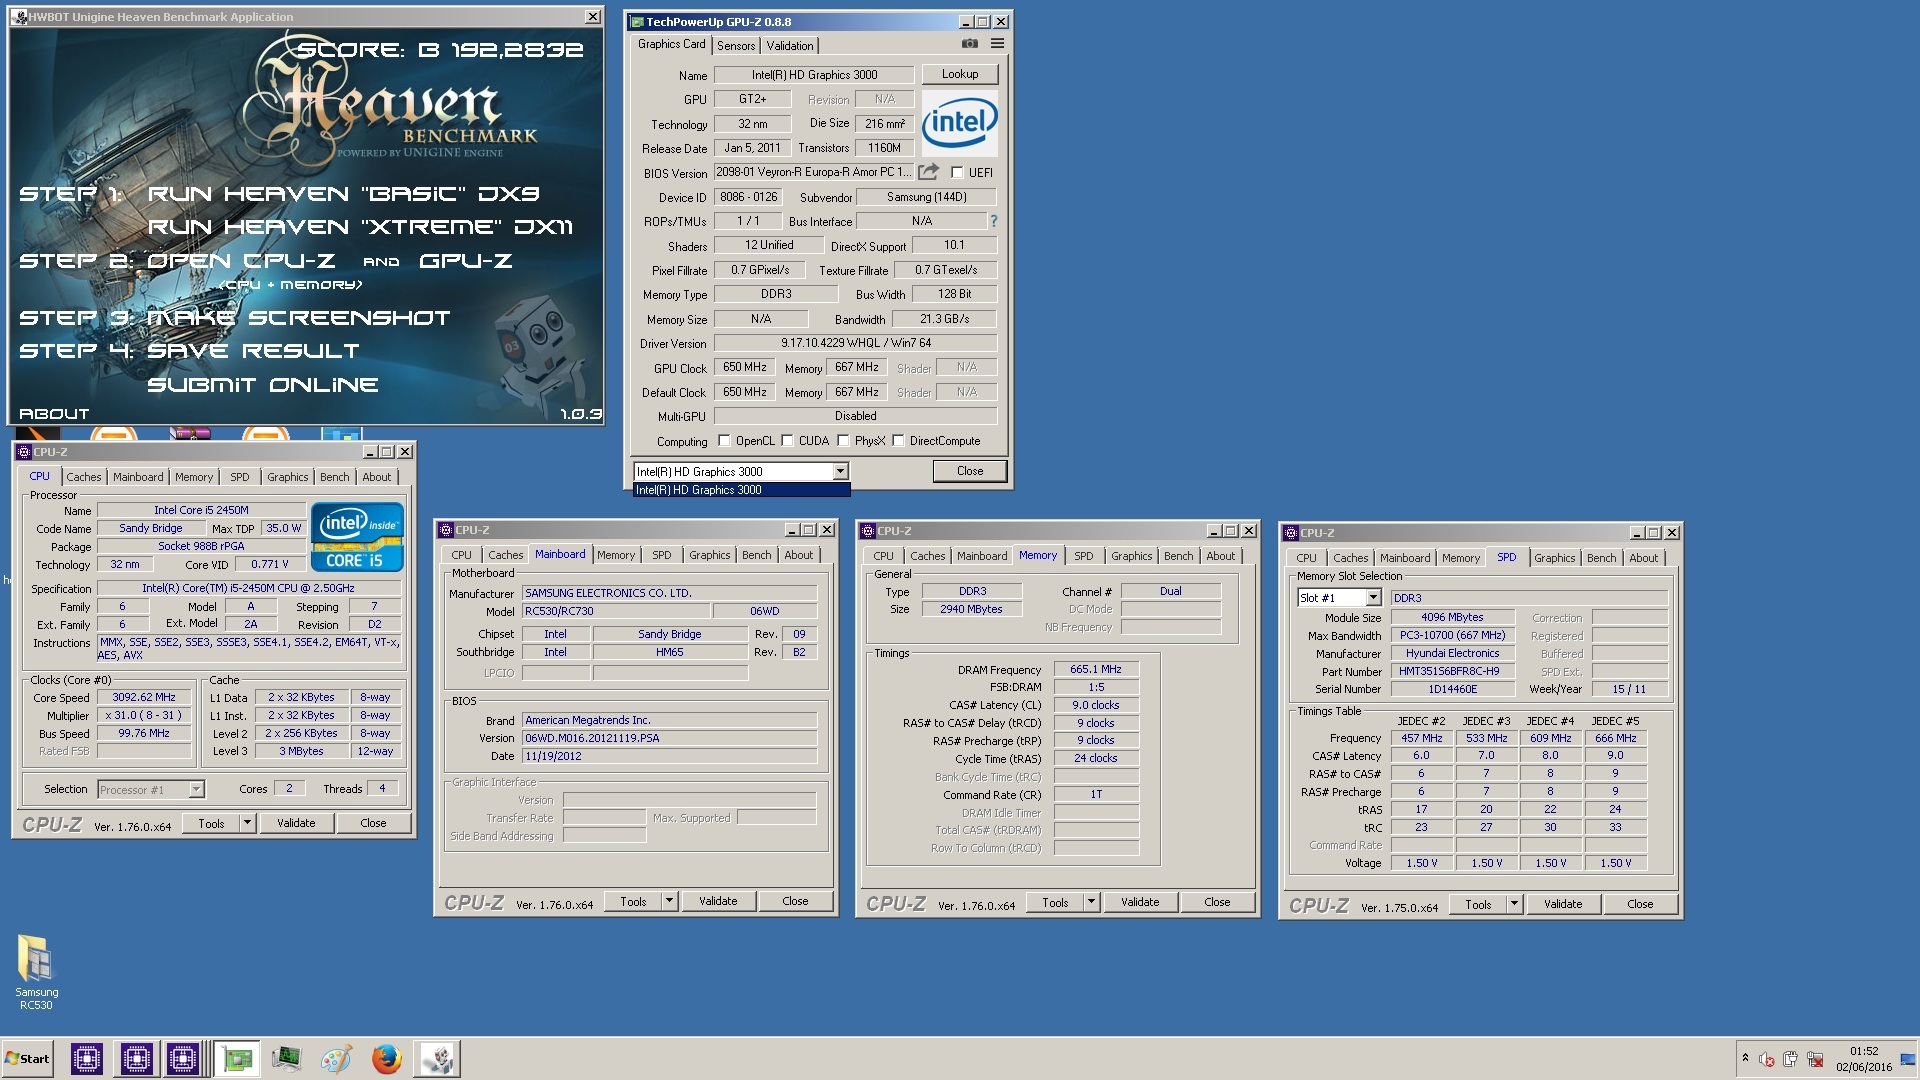Click the GPU-Z screenshot camera icon

(969, 44)
